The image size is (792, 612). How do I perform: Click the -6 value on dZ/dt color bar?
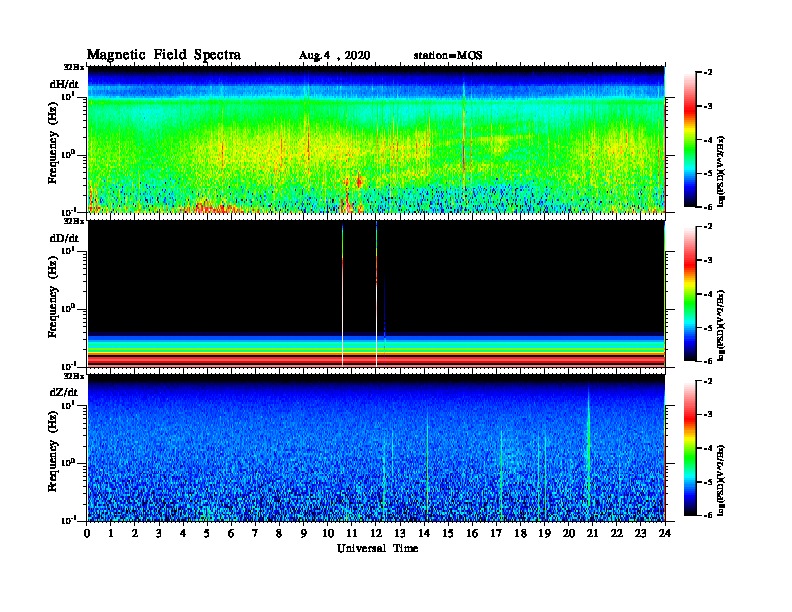708,515
